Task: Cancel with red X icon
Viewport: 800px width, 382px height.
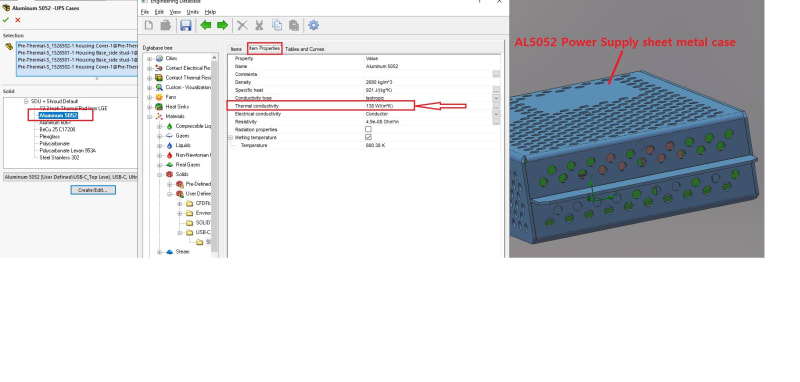Action: (x=18, y=20)
